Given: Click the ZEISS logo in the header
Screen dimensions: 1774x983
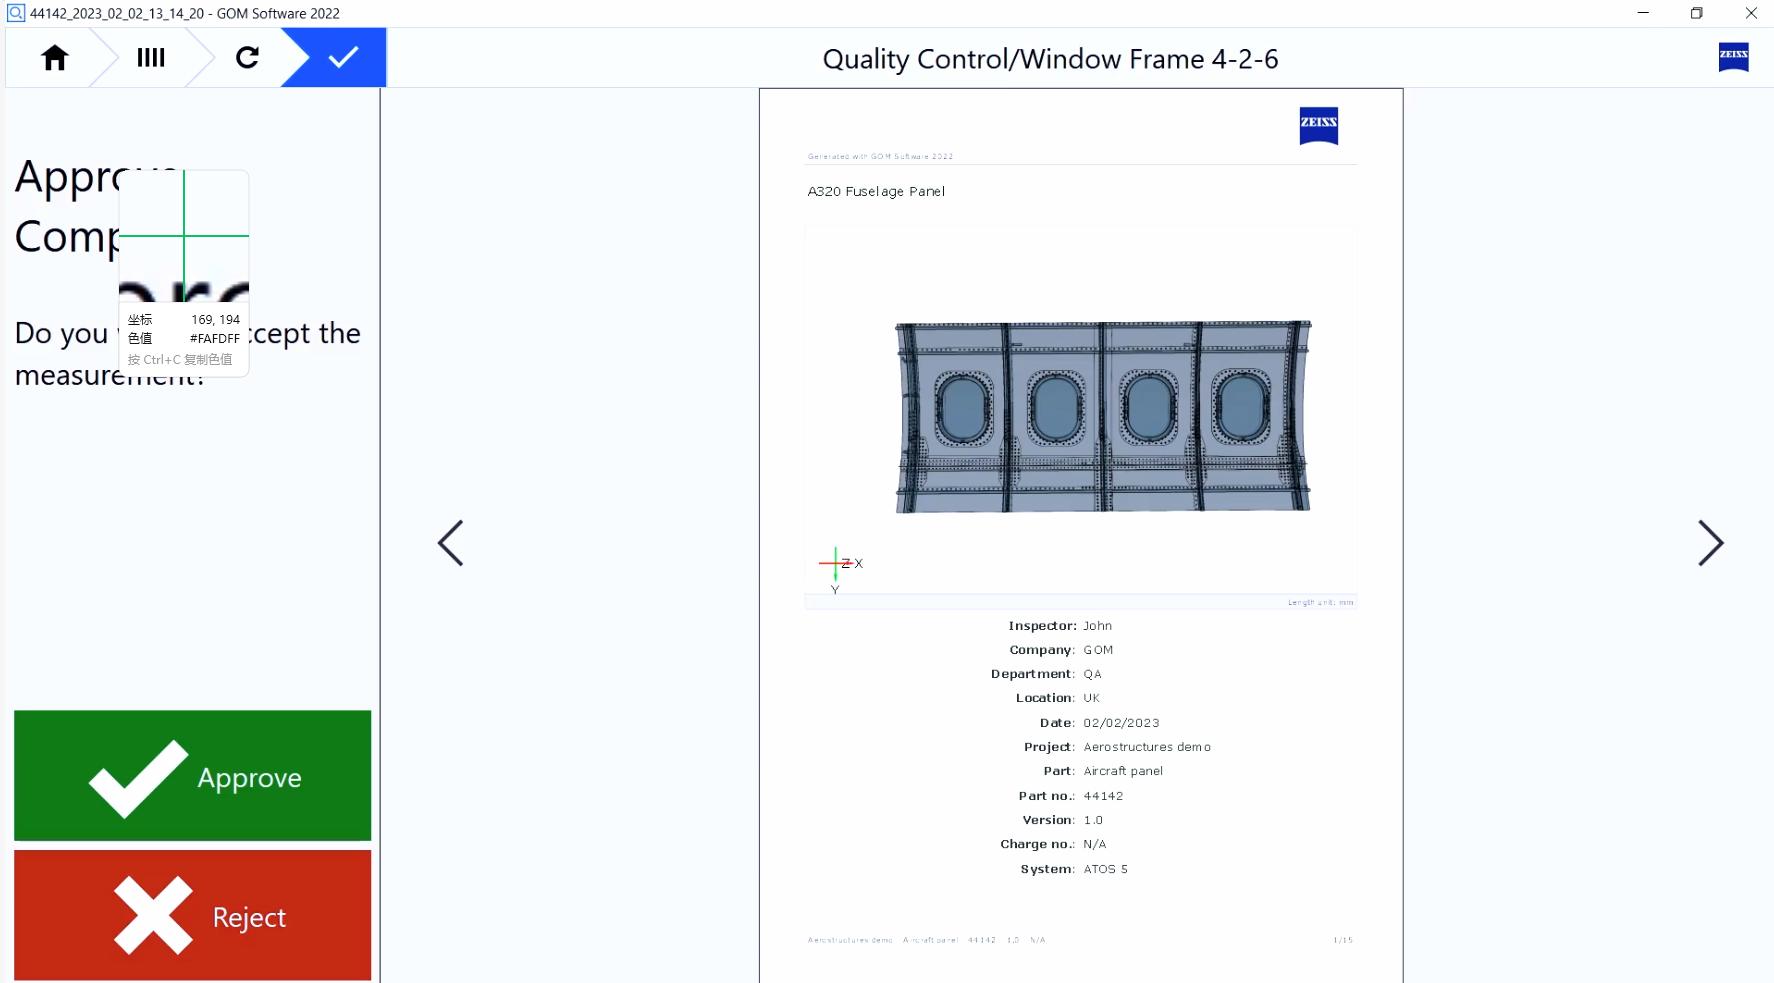Looking at the screenshot, I should tap(1733, 57).
